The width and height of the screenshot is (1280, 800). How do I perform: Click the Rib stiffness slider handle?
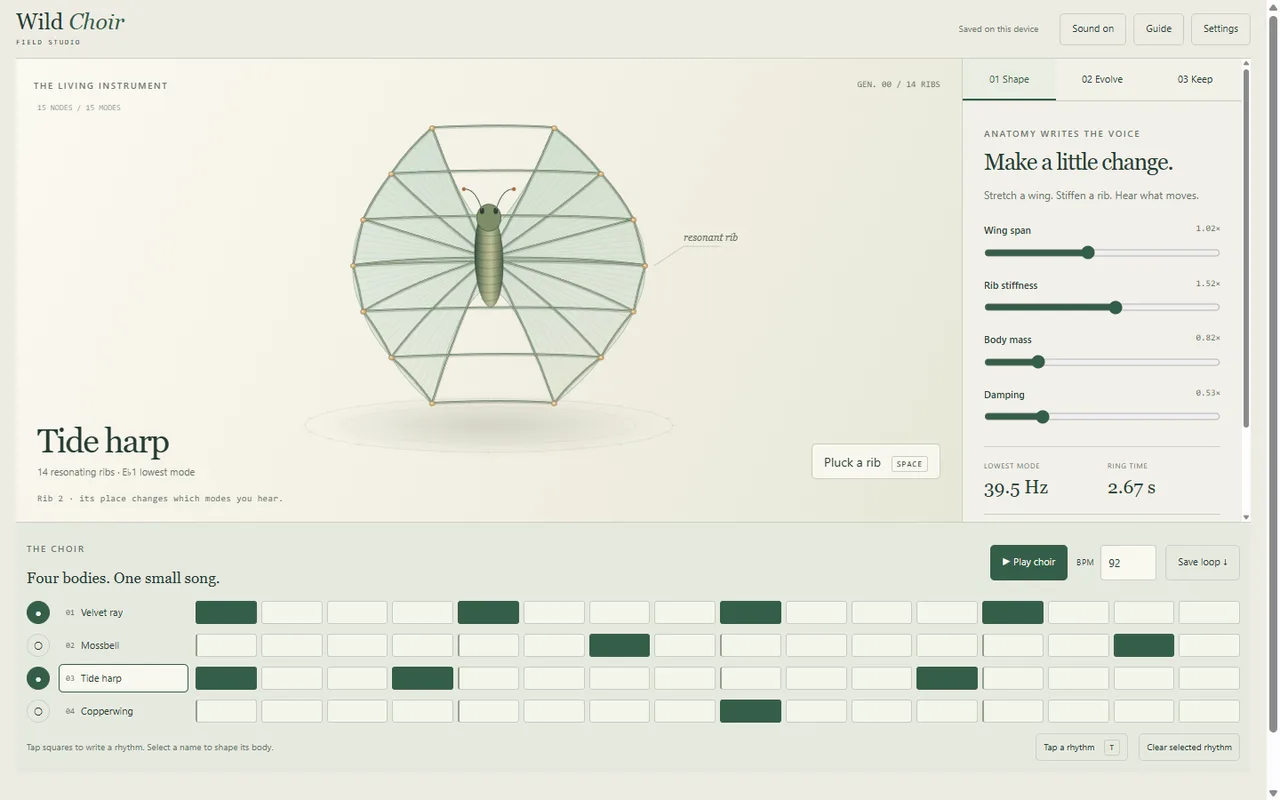1116,308
